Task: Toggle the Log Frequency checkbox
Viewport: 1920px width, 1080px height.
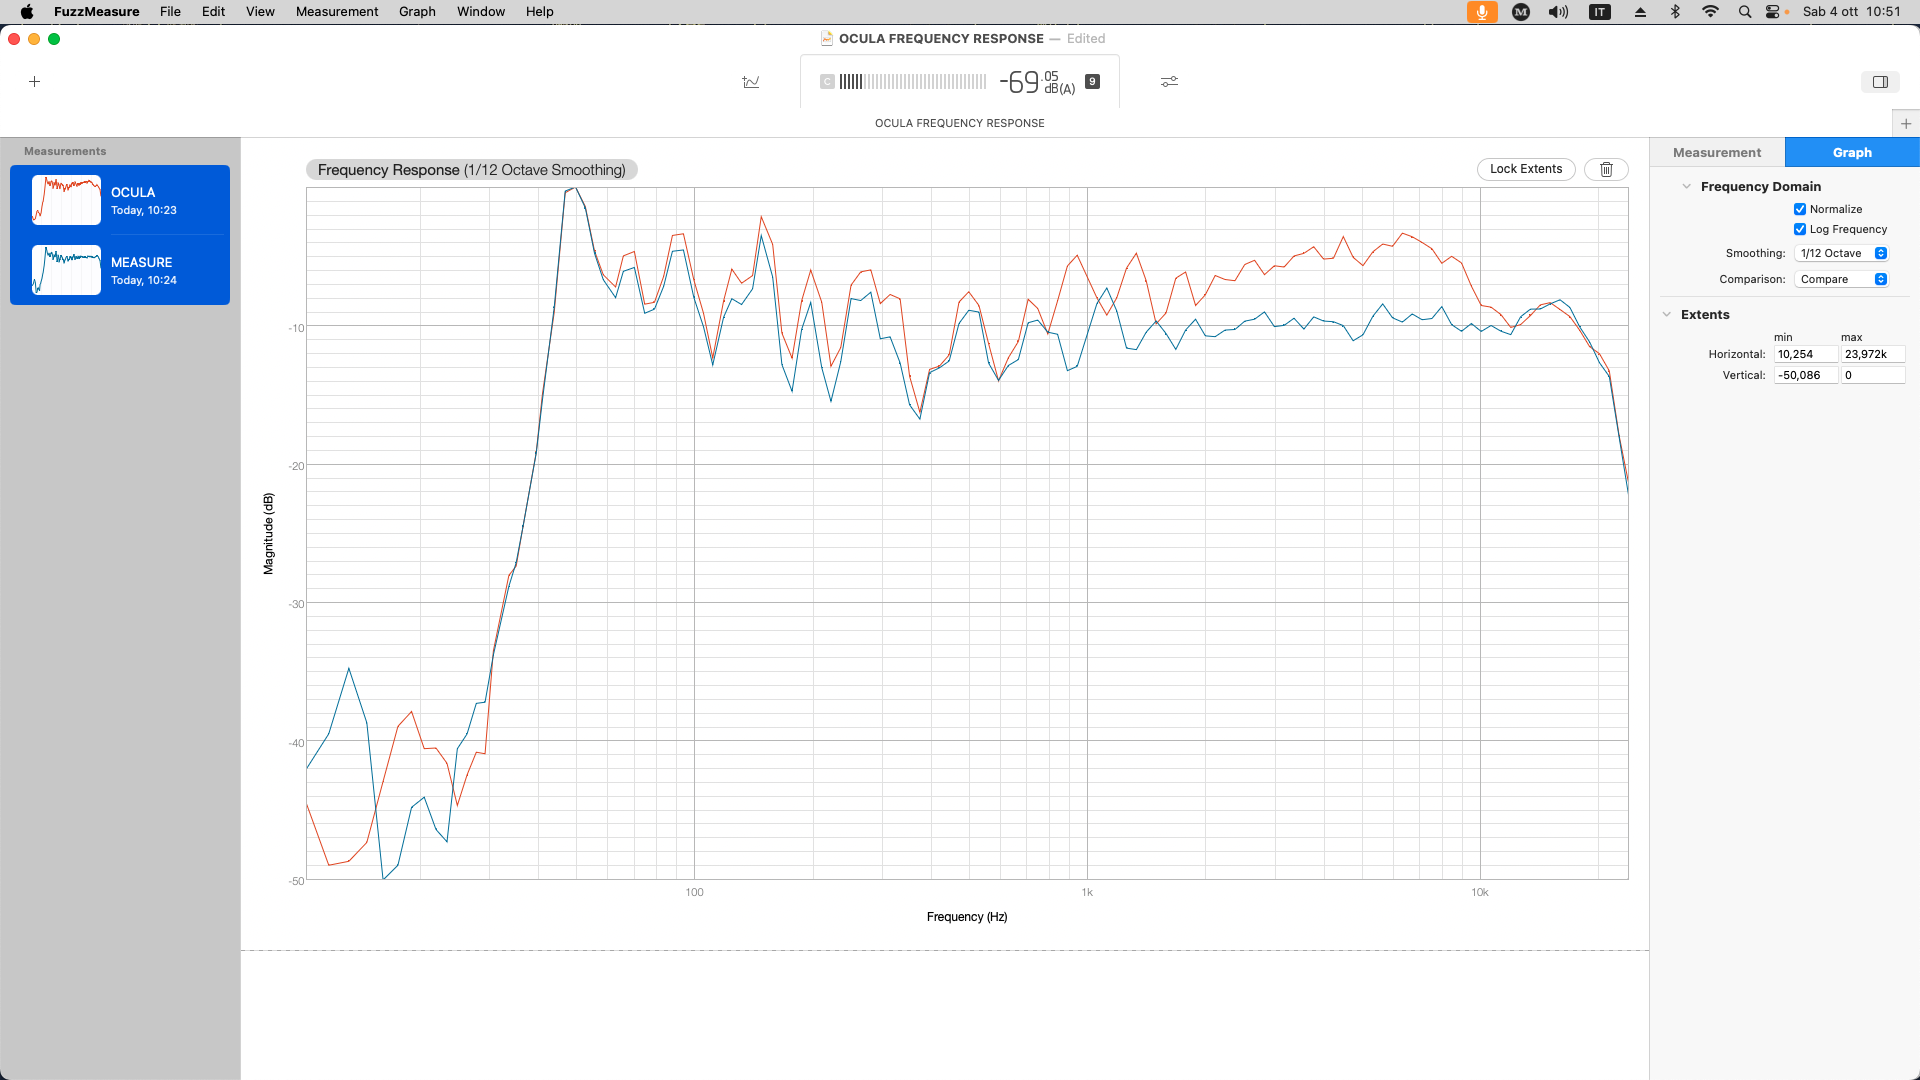Action: [1800, 229]
